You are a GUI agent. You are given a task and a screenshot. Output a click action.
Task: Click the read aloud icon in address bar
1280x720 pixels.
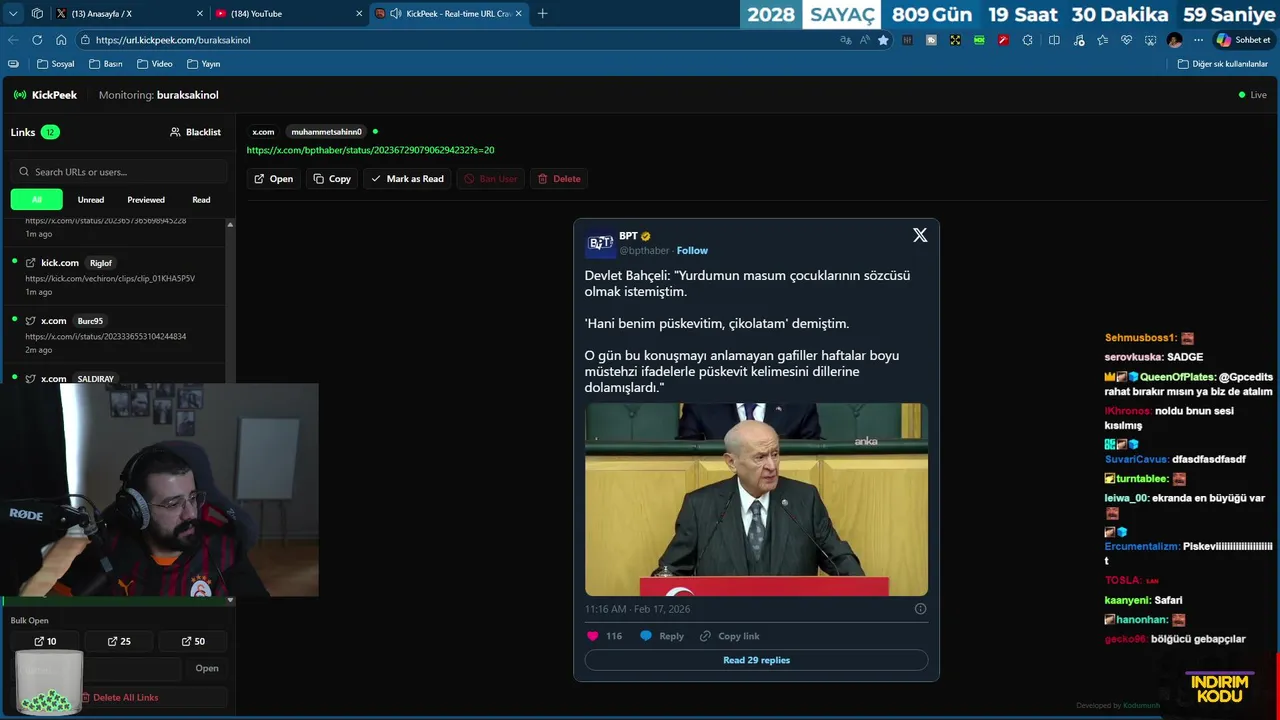coord(864,40)
